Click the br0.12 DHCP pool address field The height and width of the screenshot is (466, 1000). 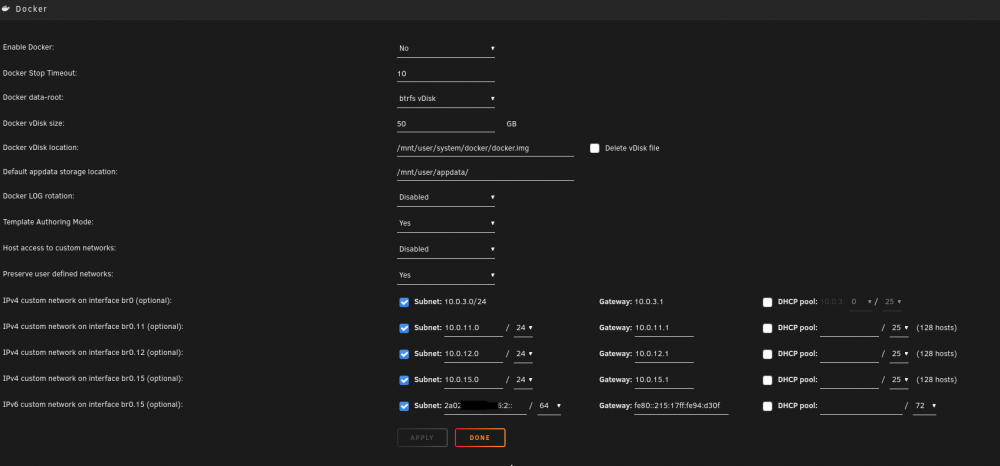pyautogui.click(x=849, y=354)
